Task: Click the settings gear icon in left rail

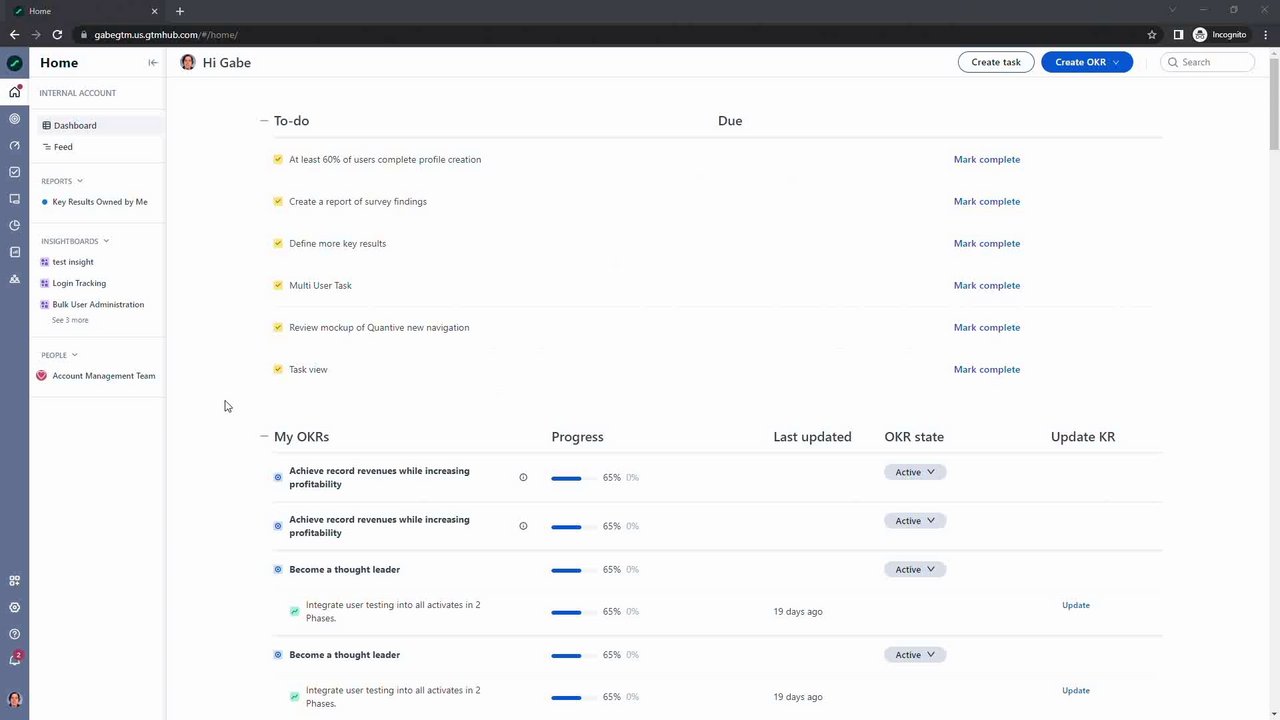Action: [x=14, y=607]
